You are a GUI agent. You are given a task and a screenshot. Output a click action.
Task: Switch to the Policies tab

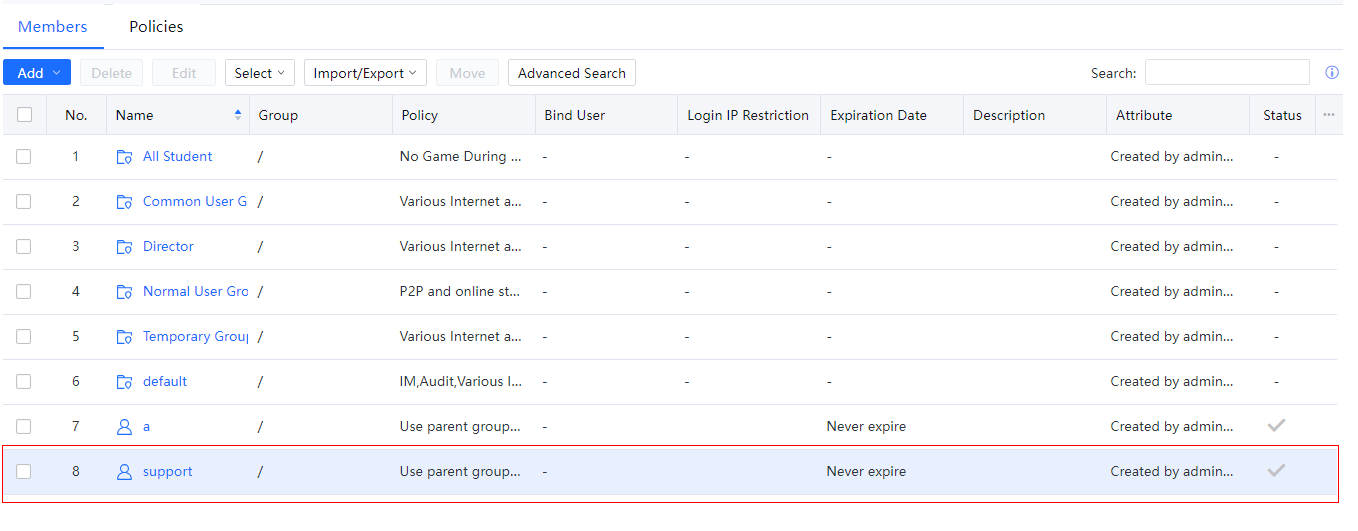click(x=156, y=27)
